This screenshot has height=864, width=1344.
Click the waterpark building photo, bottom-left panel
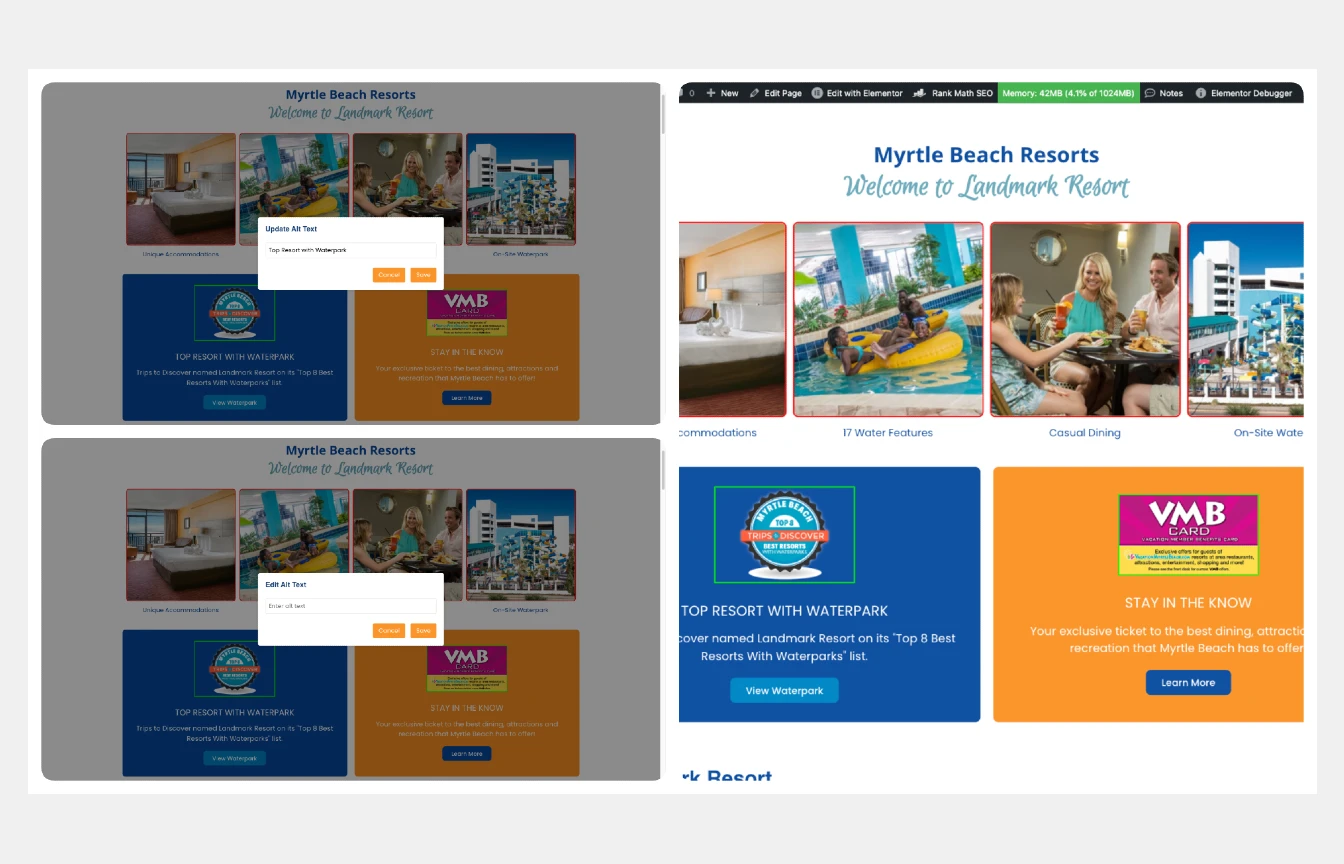[521, 545]
